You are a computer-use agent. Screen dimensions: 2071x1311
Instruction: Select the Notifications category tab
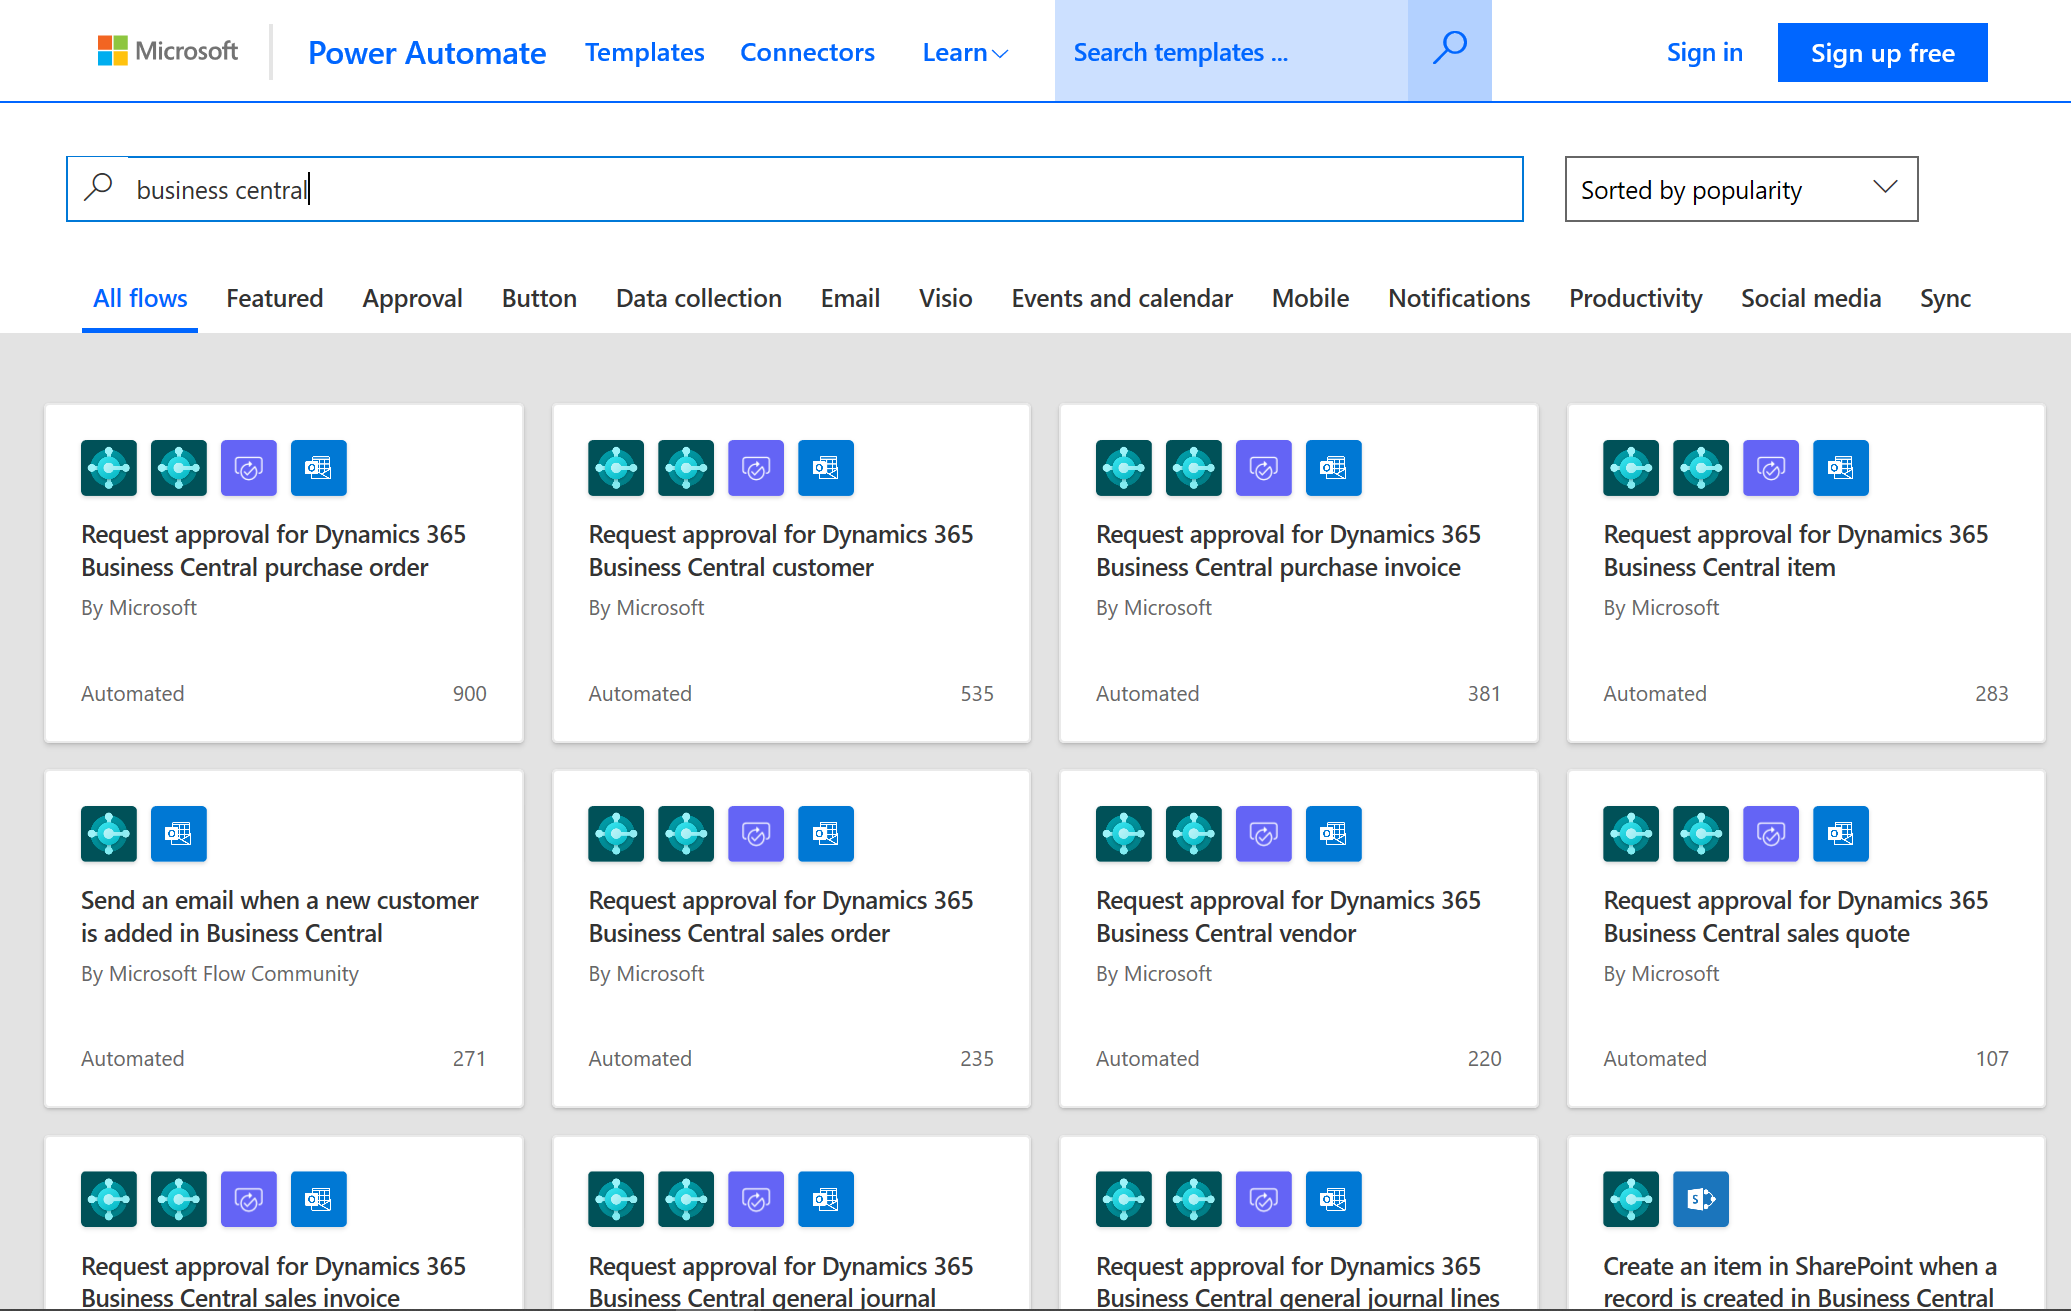[x=1459, y=298]
